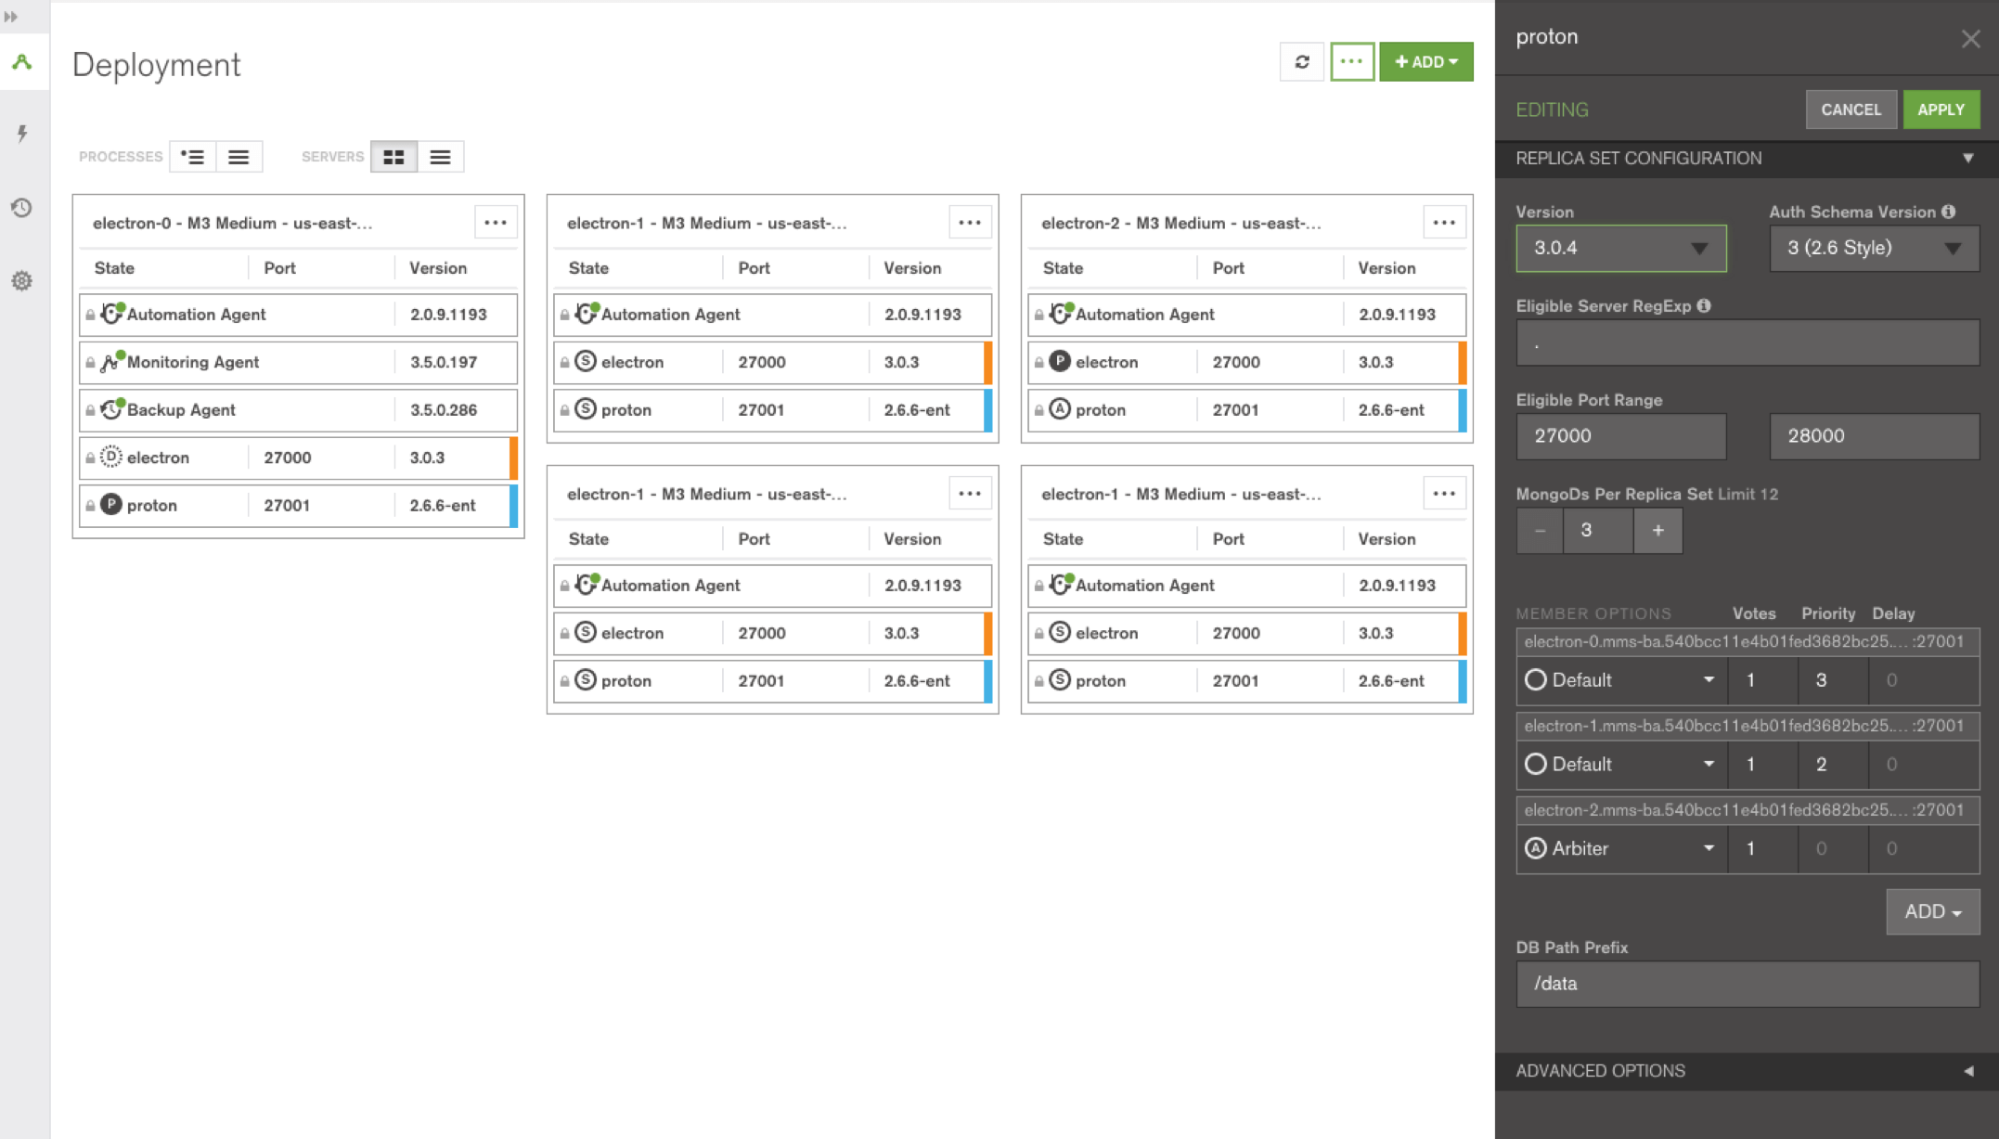Open the history clock icon in the sidebar
The height and width of the screenshot is (1139, 1999).
tap(22, 208)
